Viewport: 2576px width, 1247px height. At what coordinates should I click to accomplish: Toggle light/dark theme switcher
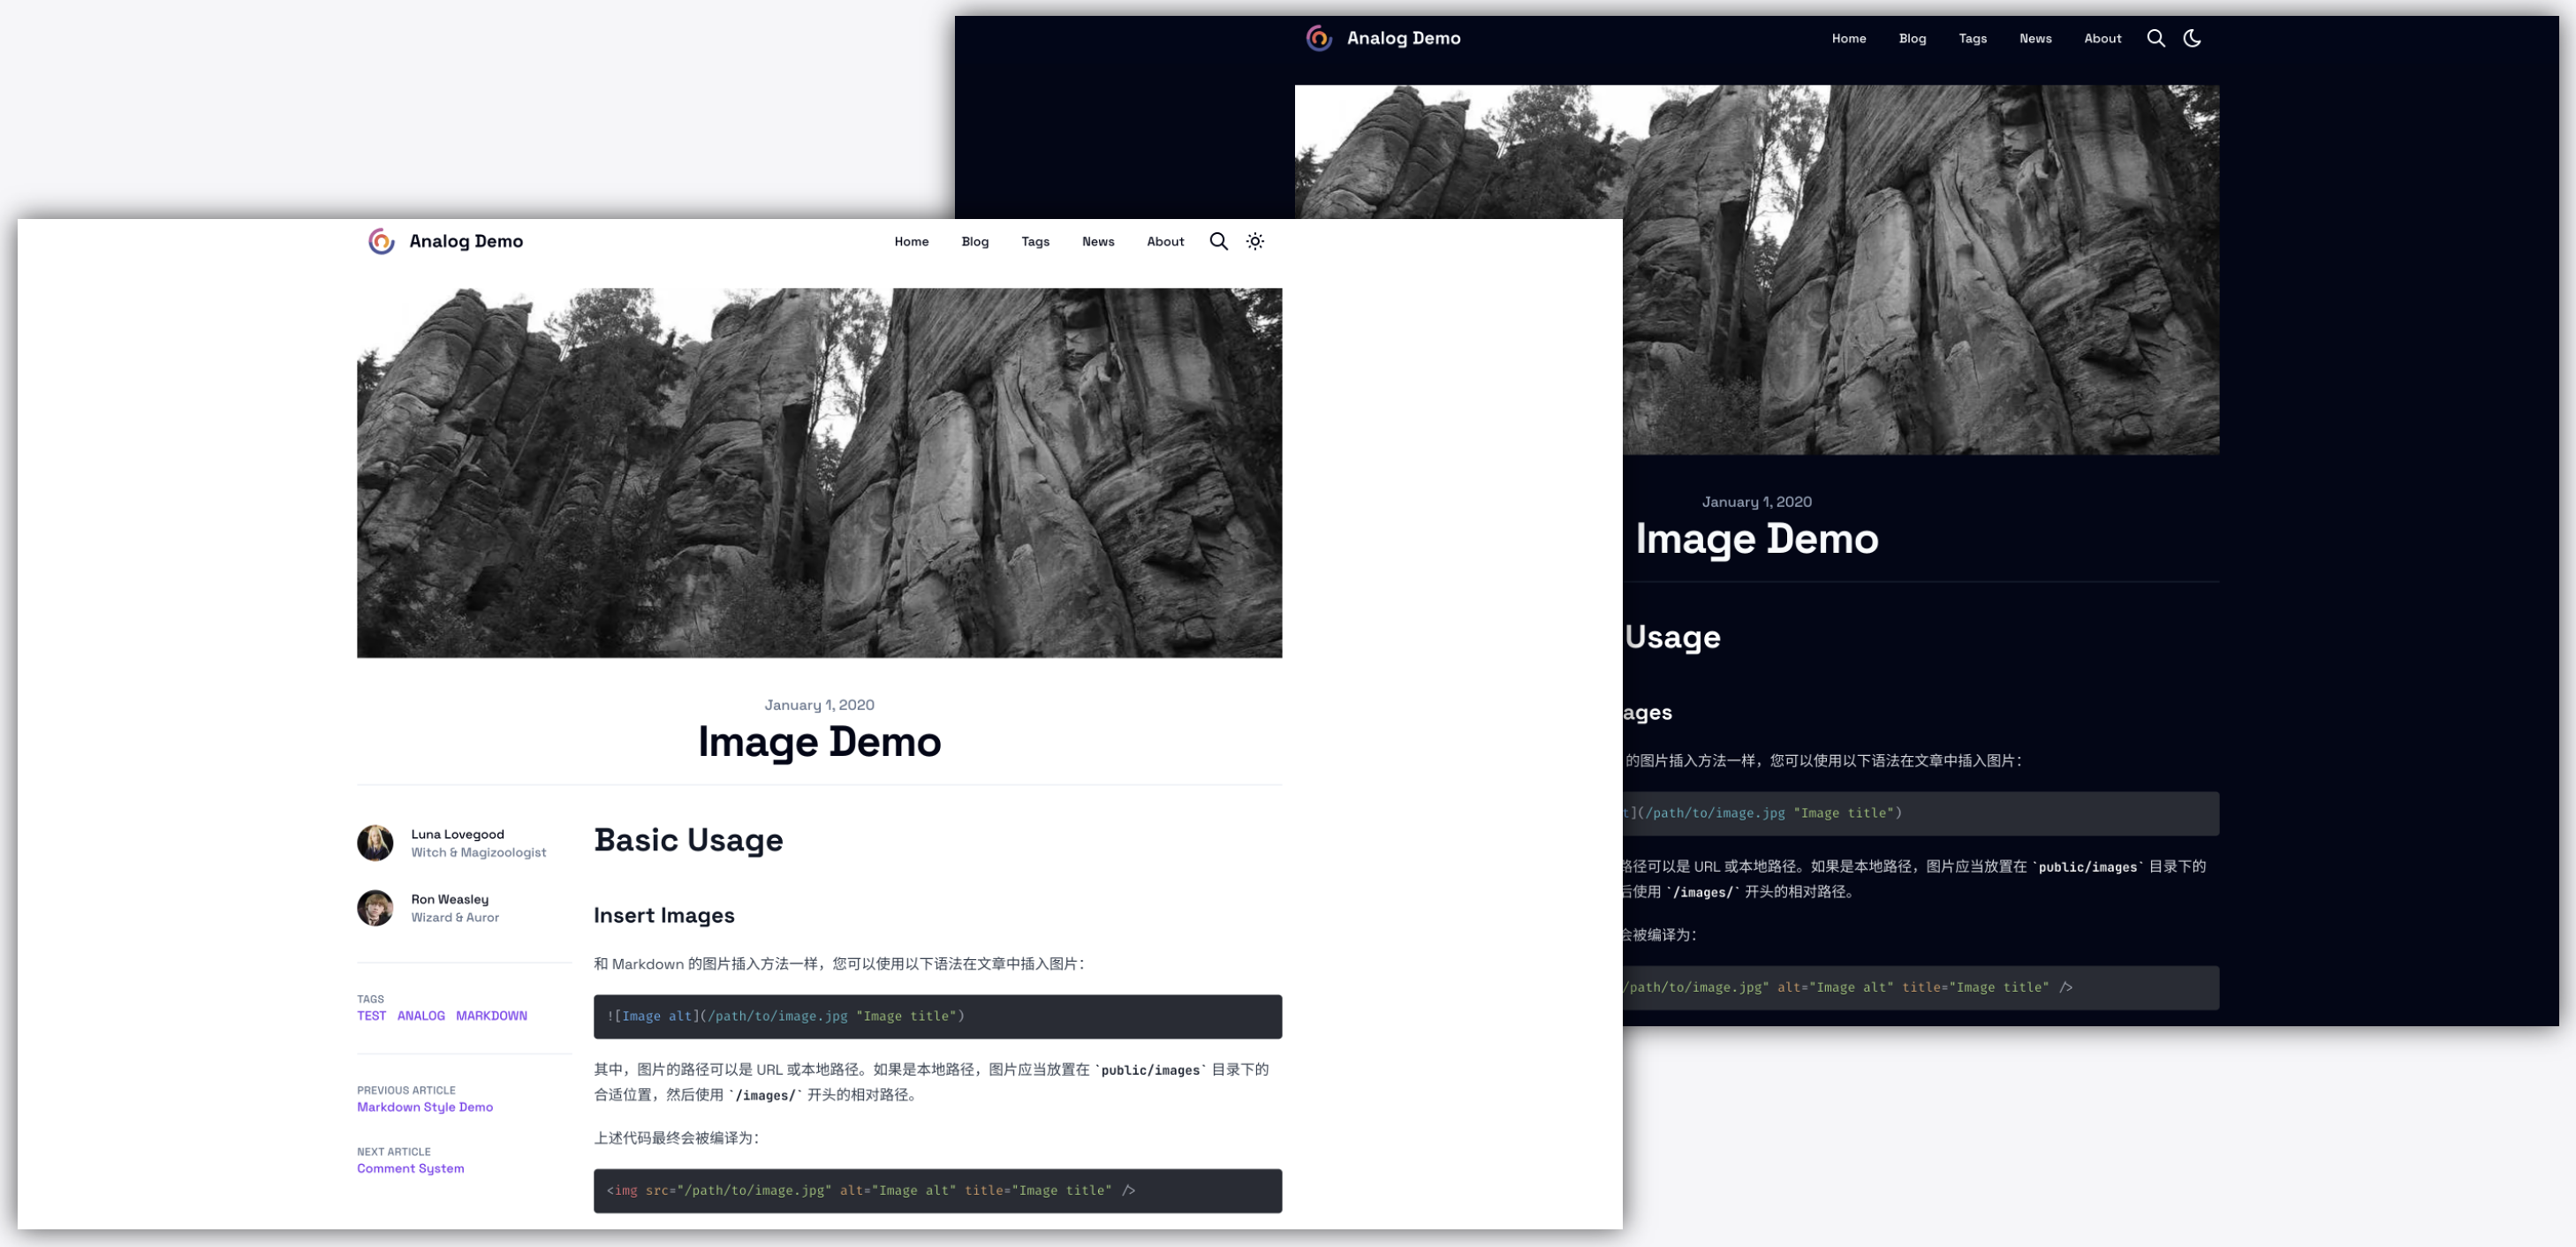1255,241
